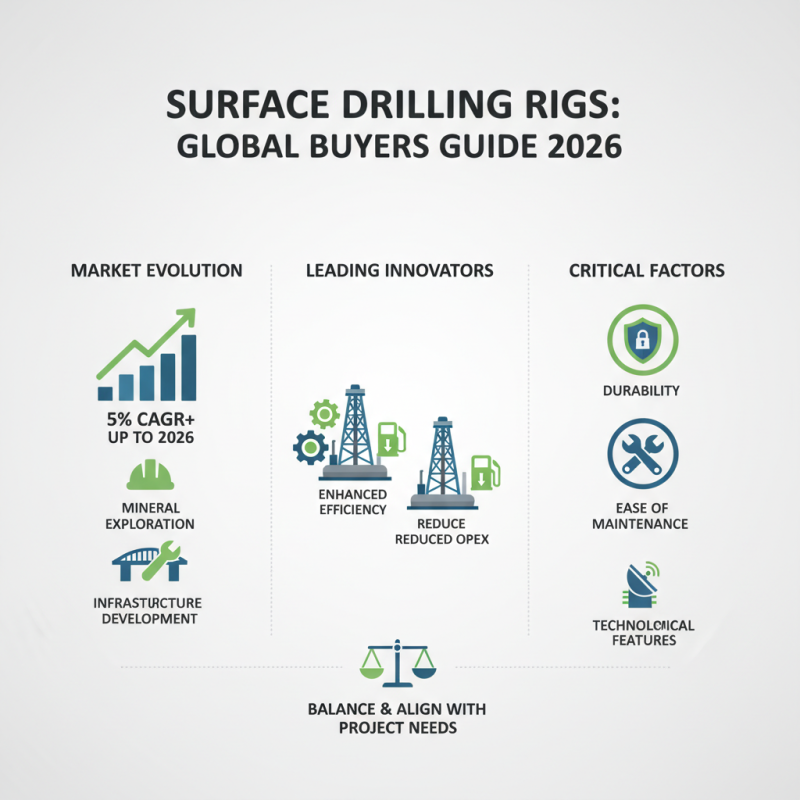This screenshot has height=800, width=800.
Task: Click the 'INFRASTRUCTURE DEVELOPMENT' label
Action: [148, 611]
